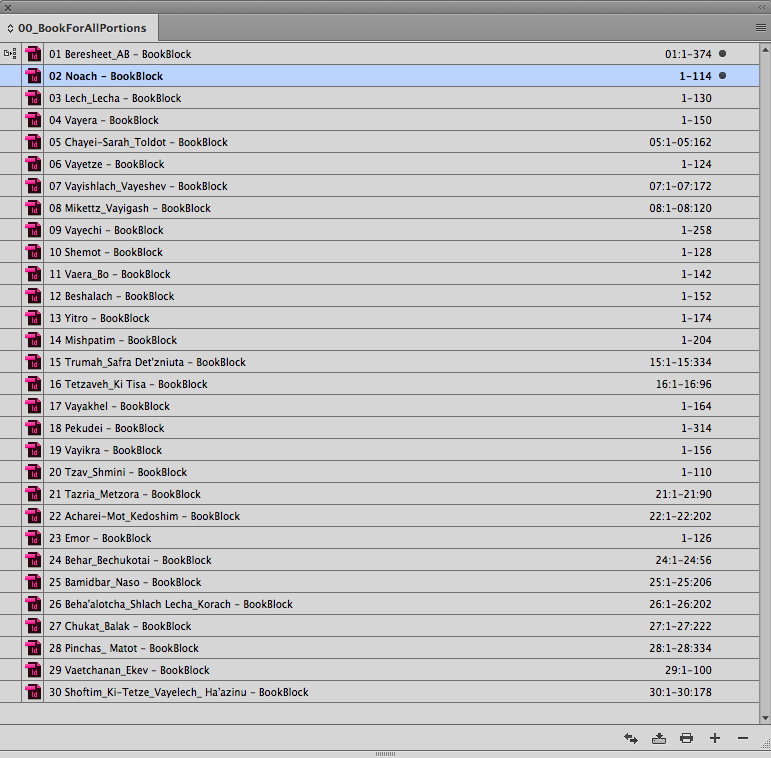Screen dimensions: 771x758
Task: Click the InDesign document icon for 06 Vayetze
Action: [x=33, y=164]
